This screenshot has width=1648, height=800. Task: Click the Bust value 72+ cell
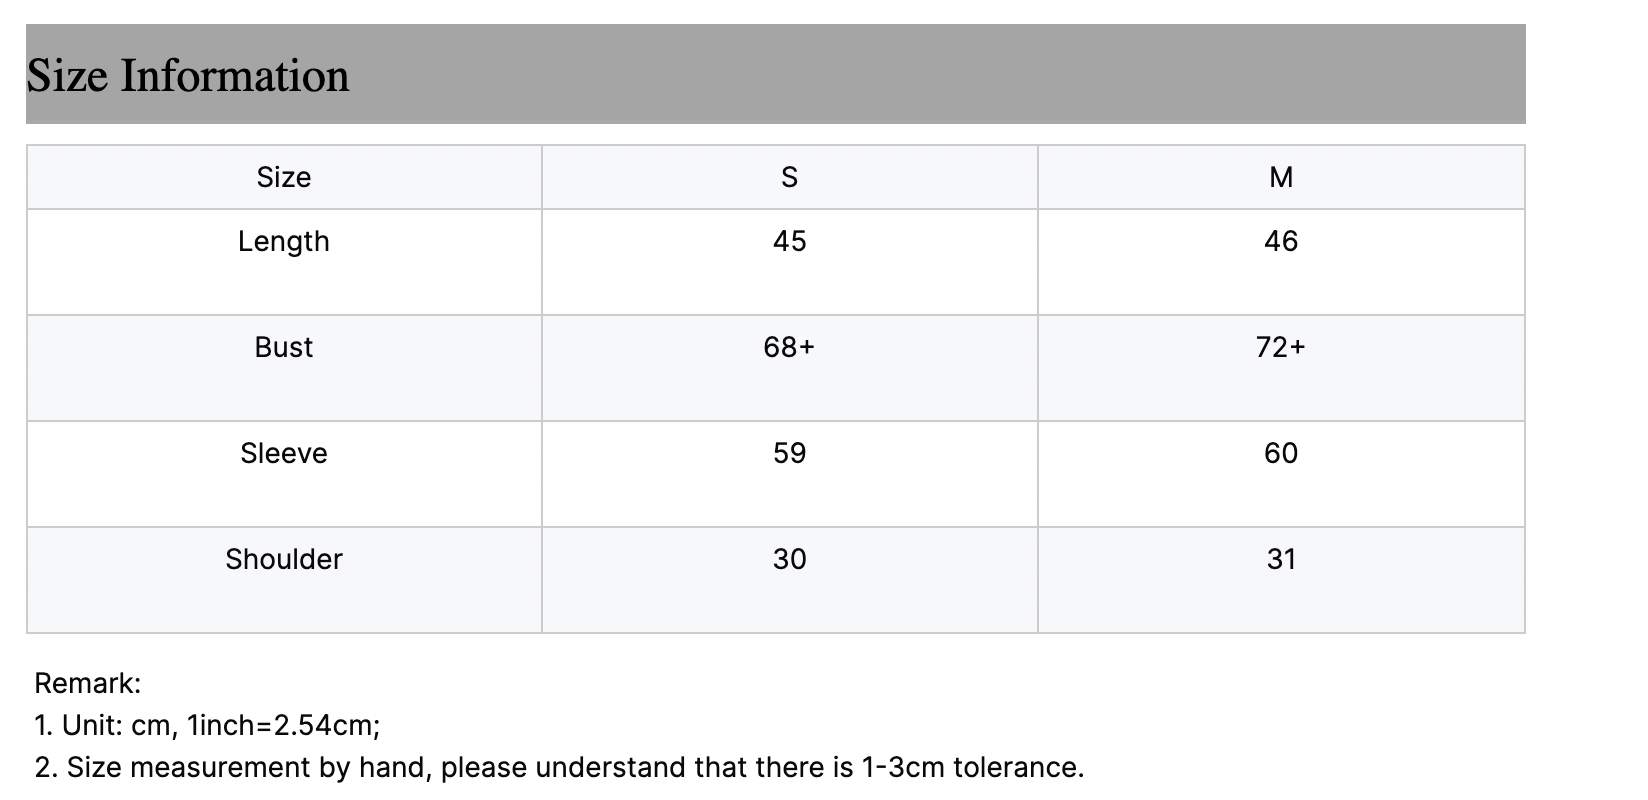pyautogui.click(x=1281, y=347)
